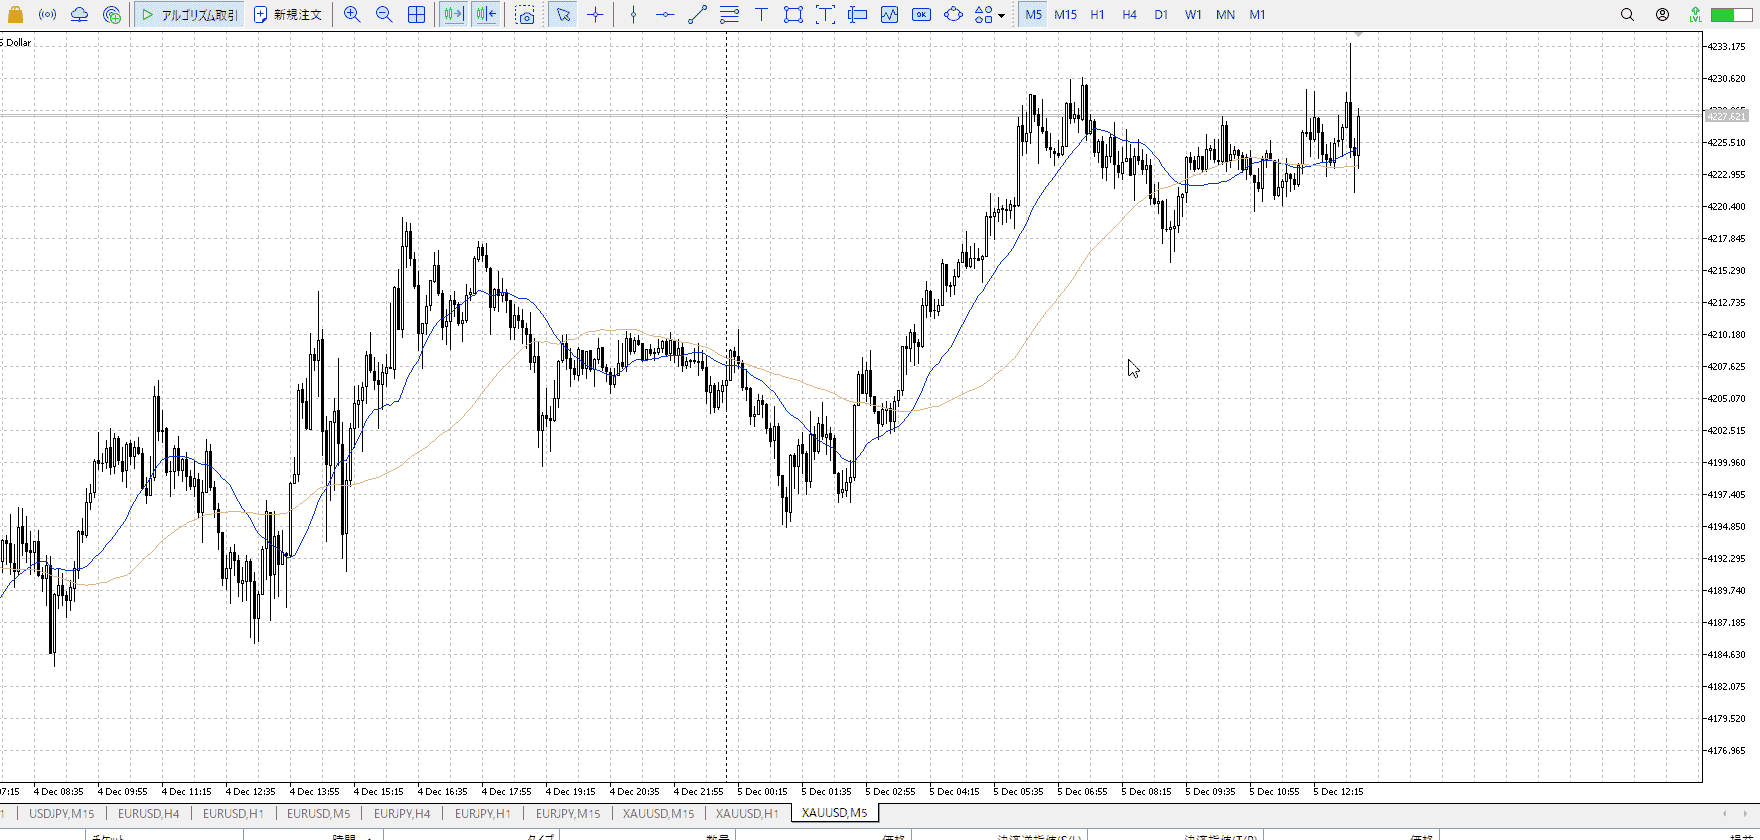Switch timeframe to D1

point(1160,15)
